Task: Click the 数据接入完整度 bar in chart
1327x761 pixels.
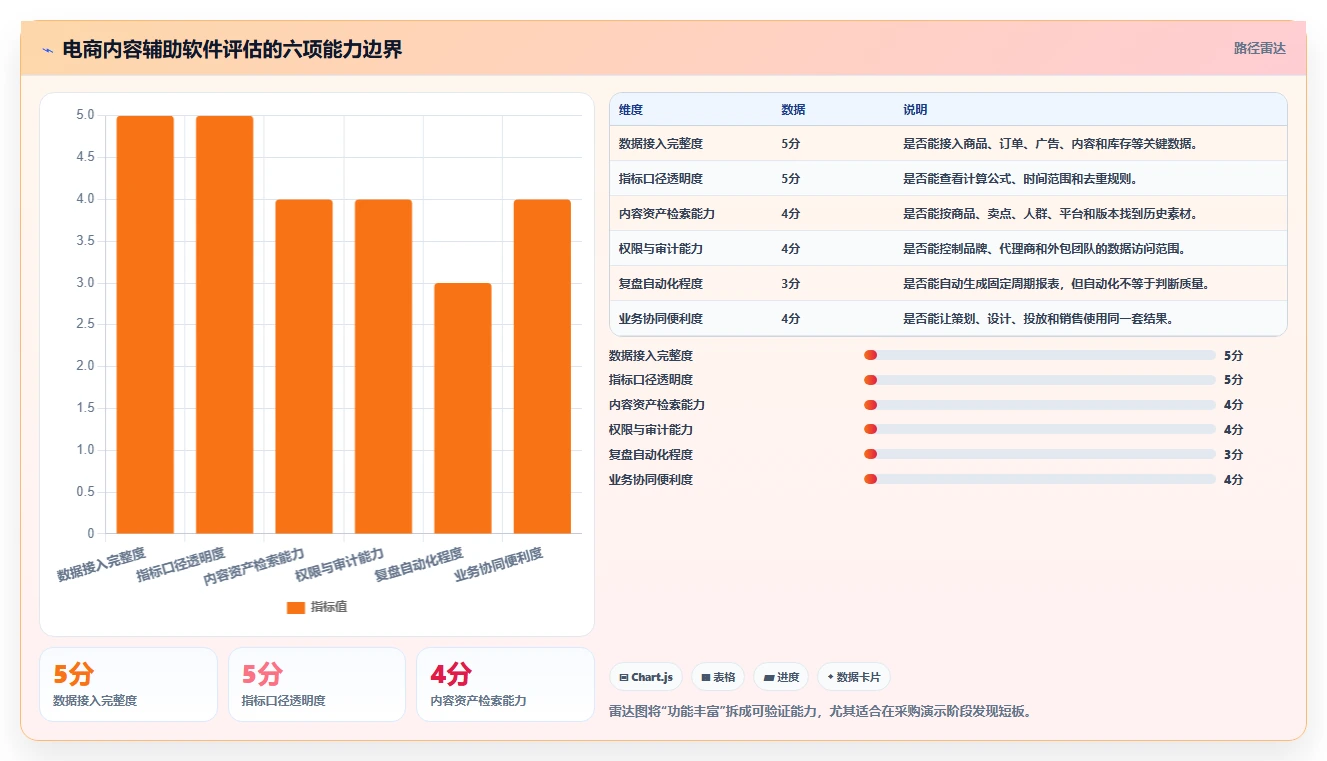Action: [145, 324]
